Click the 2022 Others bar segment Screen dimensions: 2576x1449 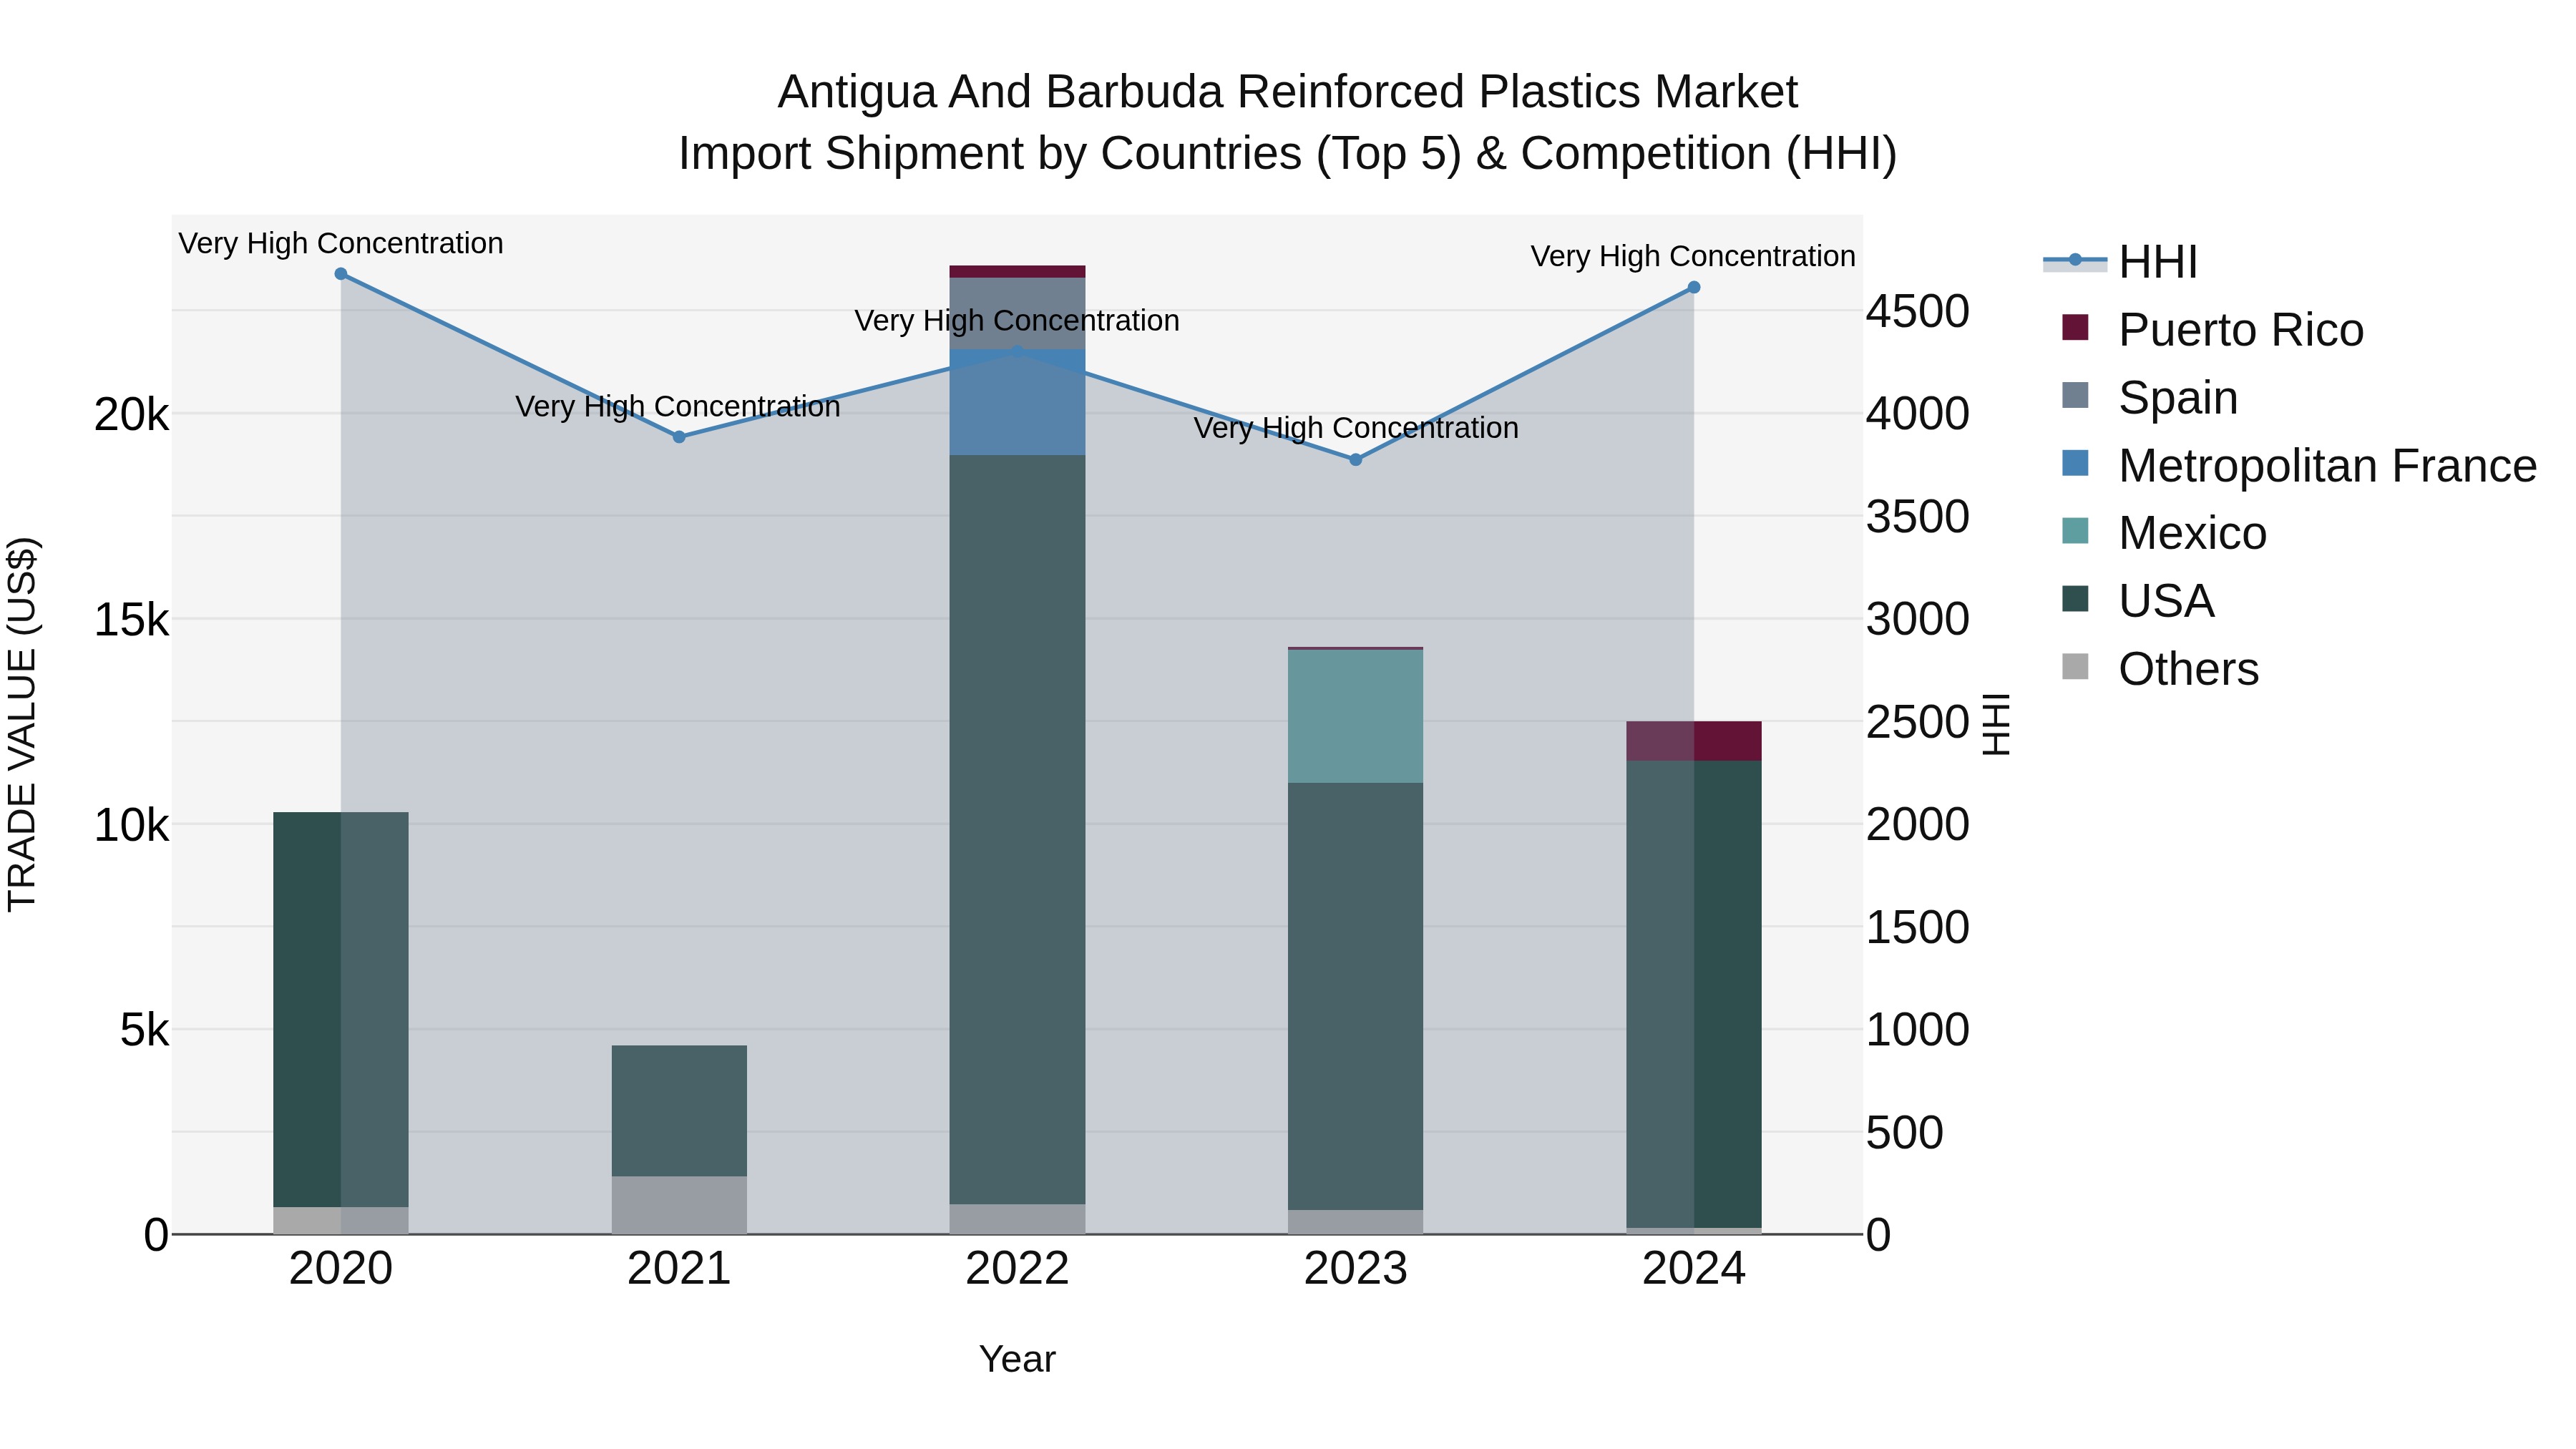1017,1219
